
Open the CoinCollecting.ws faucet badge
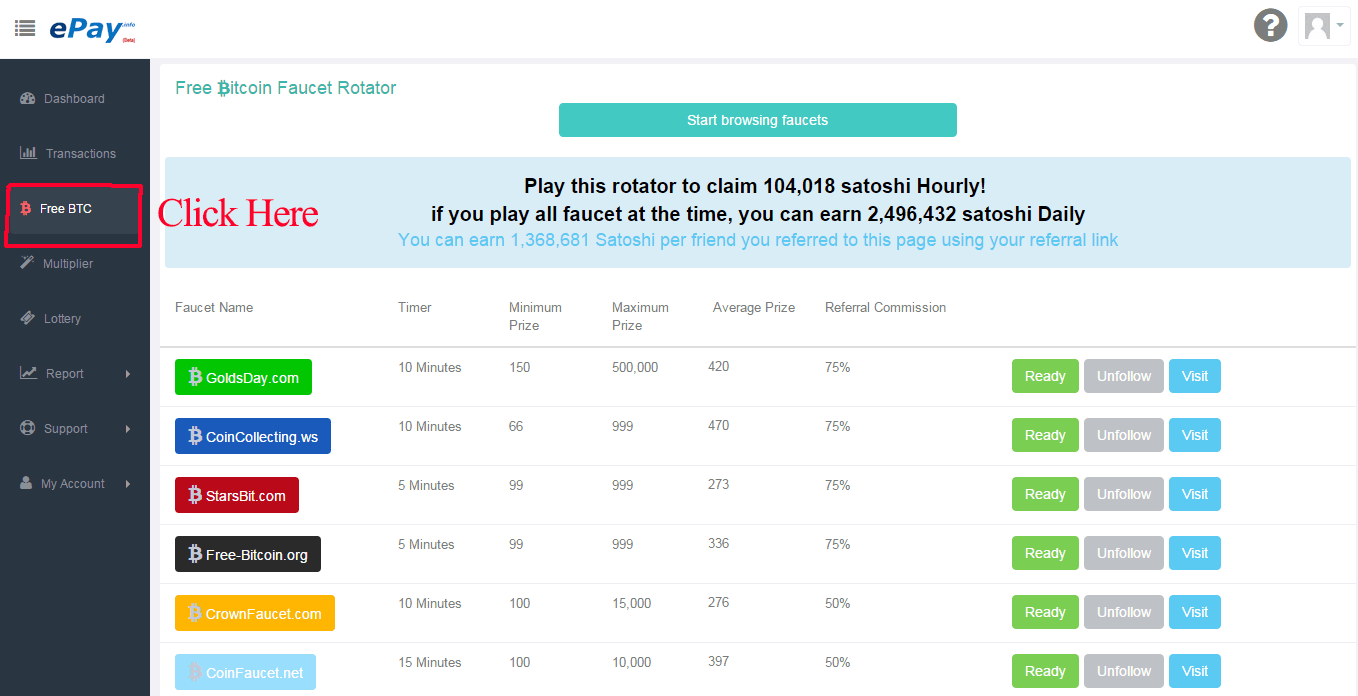253,436
